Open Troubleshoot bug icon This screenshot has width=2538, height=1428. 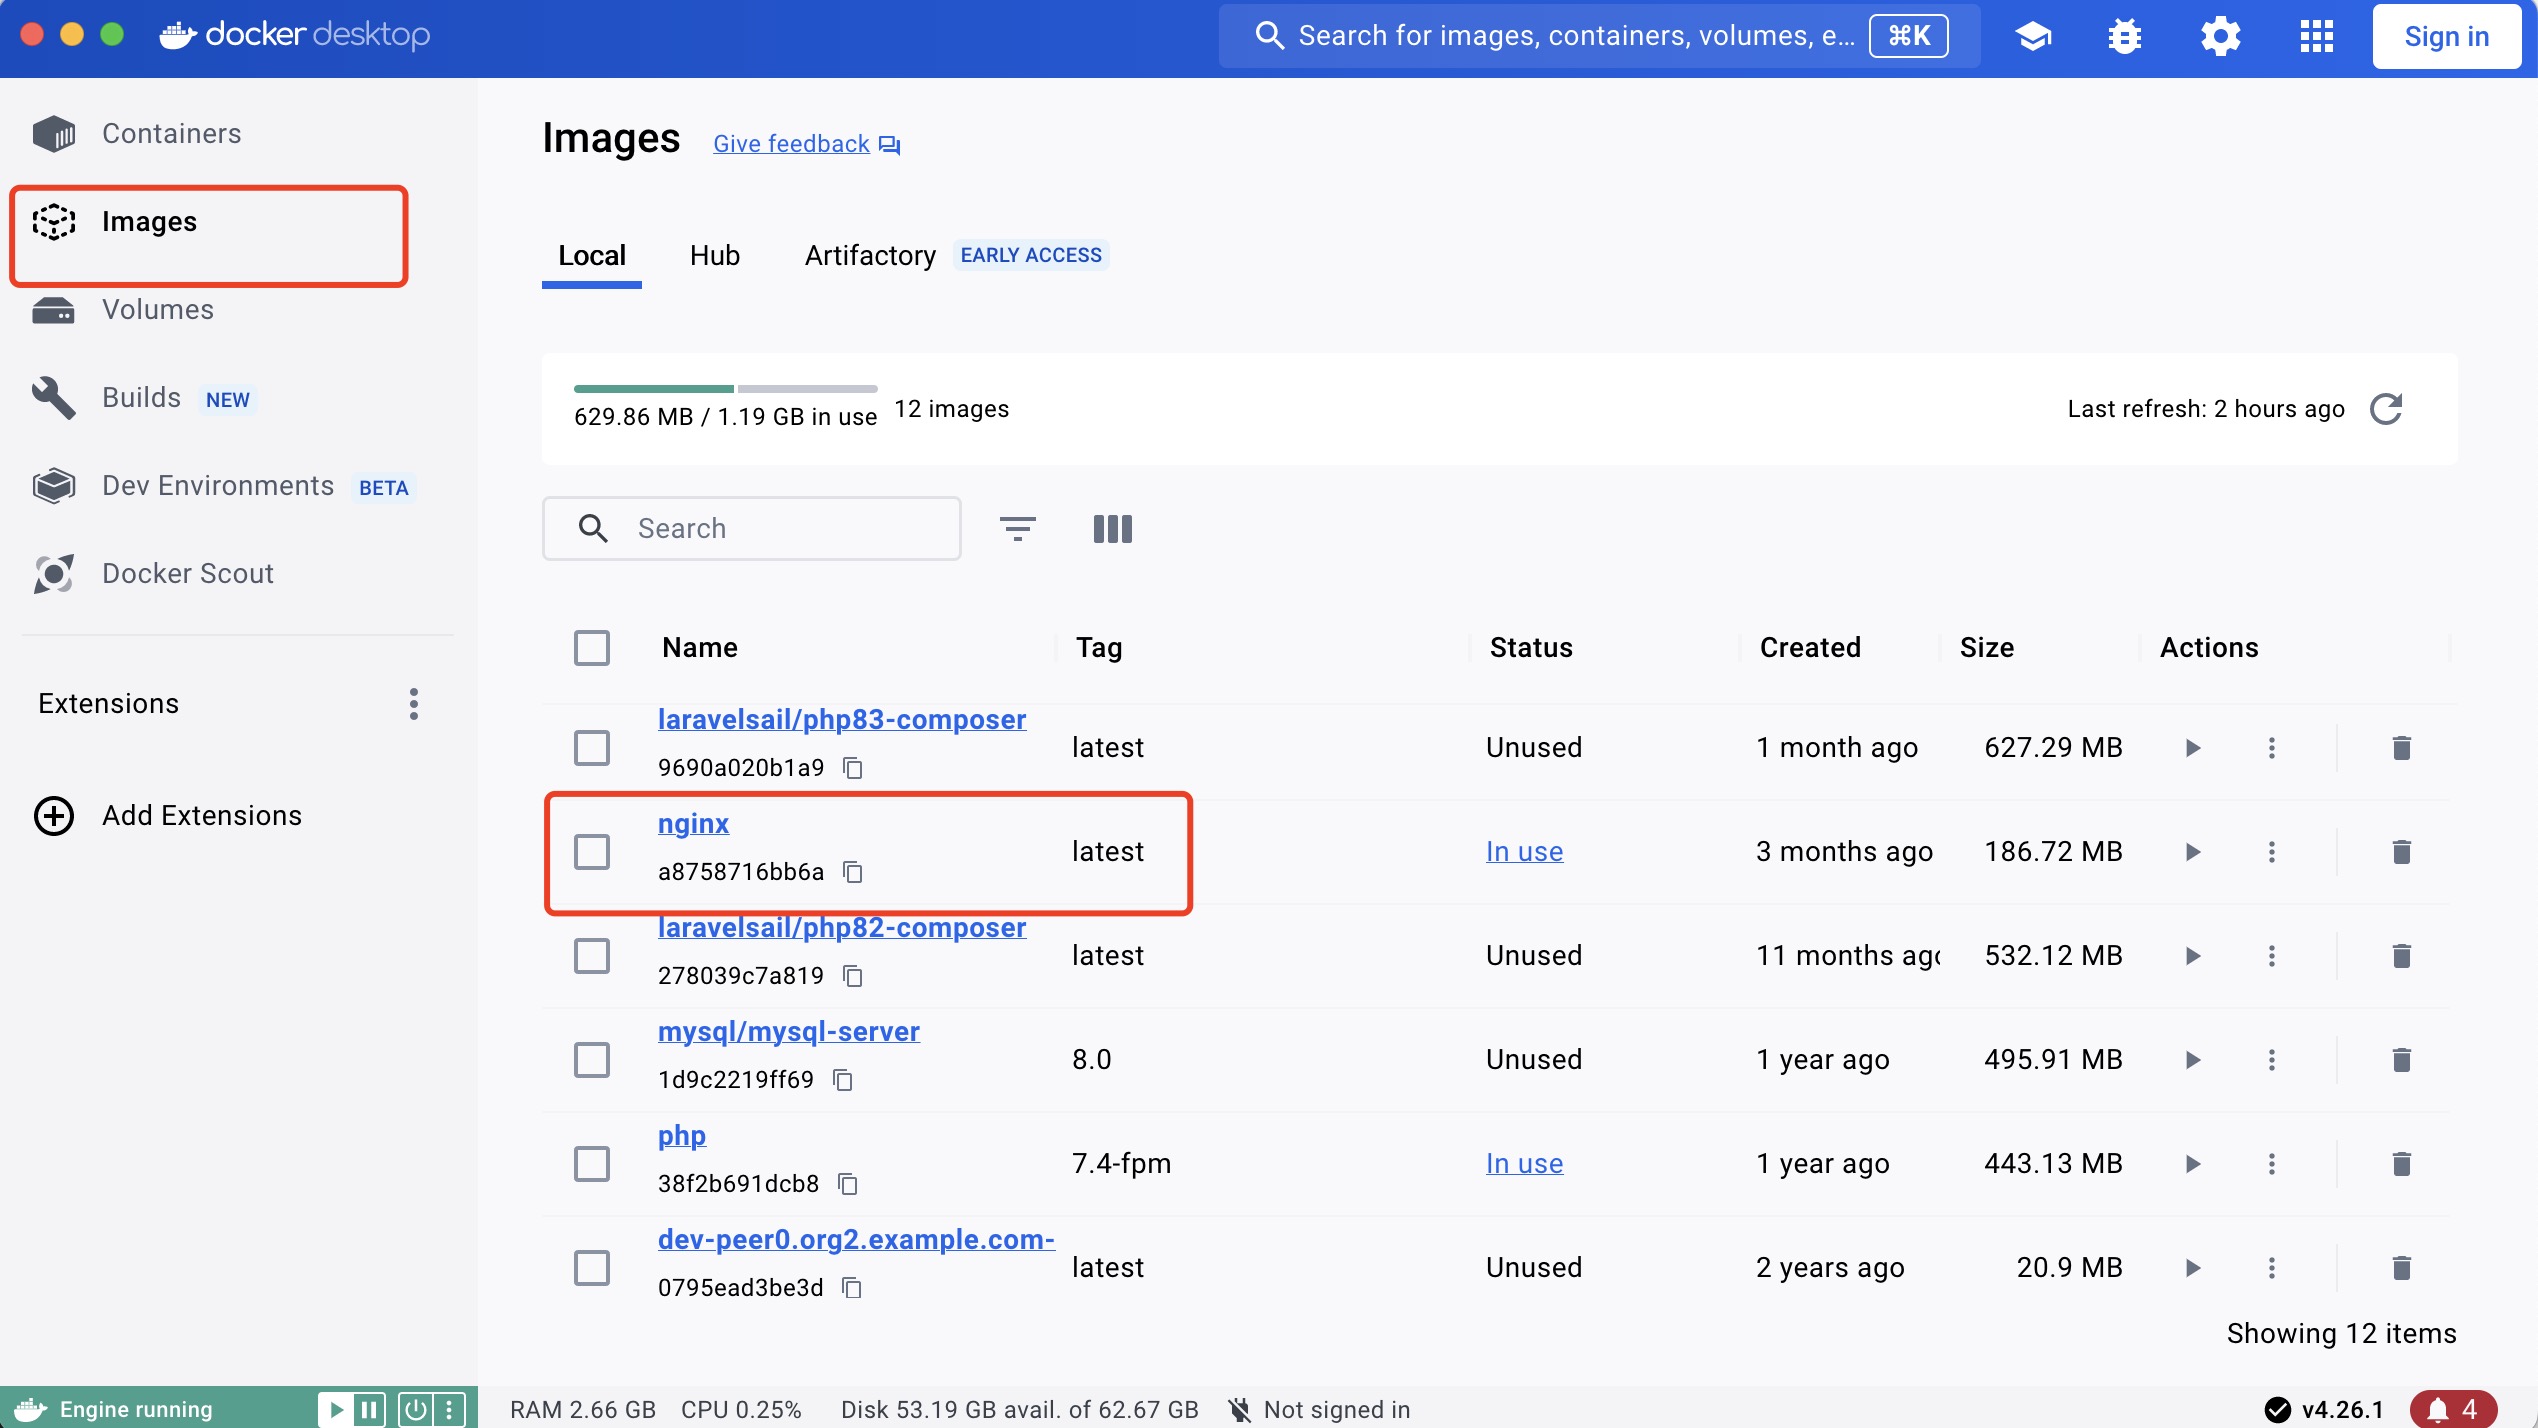(2124, 36)
